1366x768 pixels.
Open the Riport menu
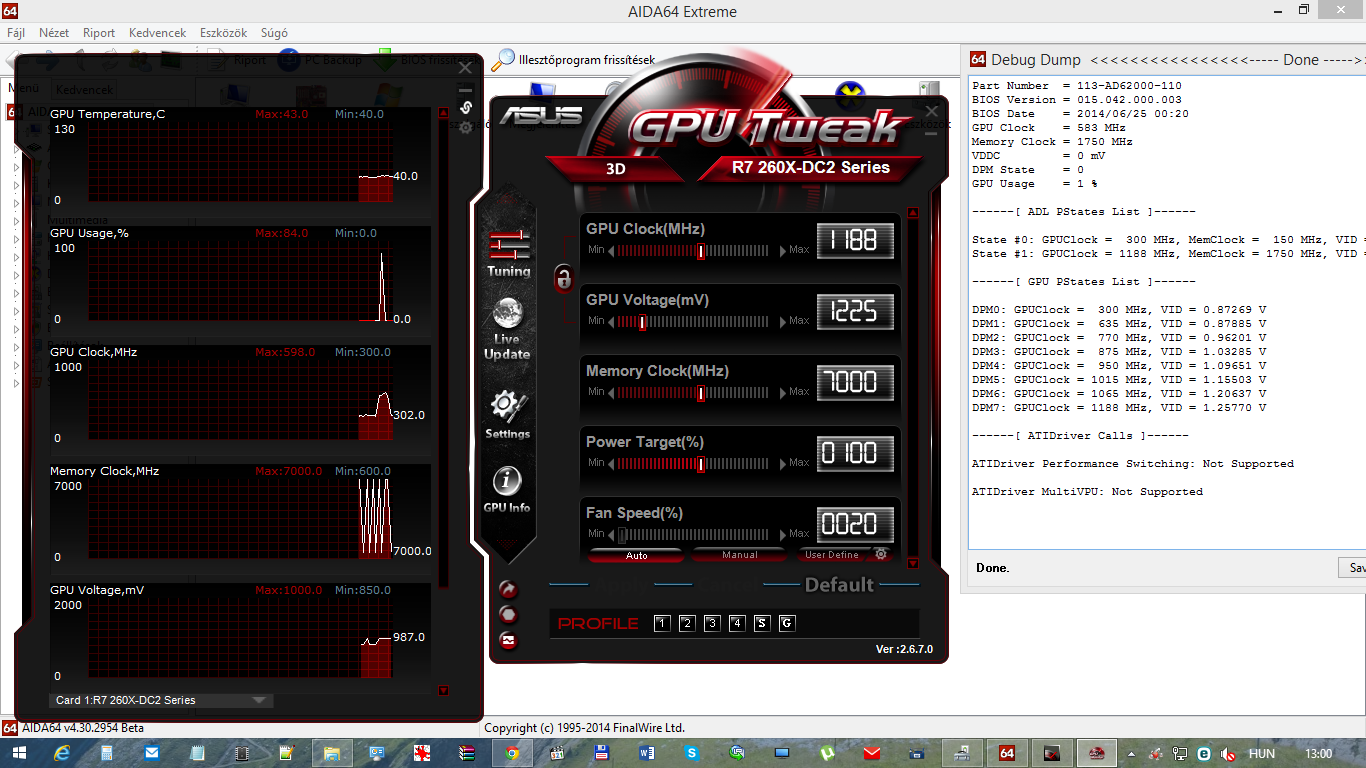[99, 33]
